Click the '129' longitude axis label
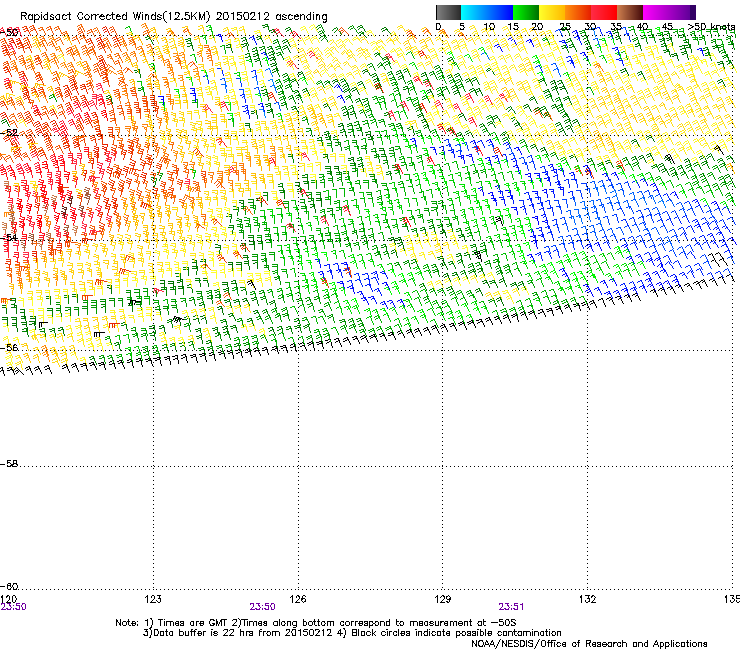This screenshot has height=650, width=740. click(443, 599)
